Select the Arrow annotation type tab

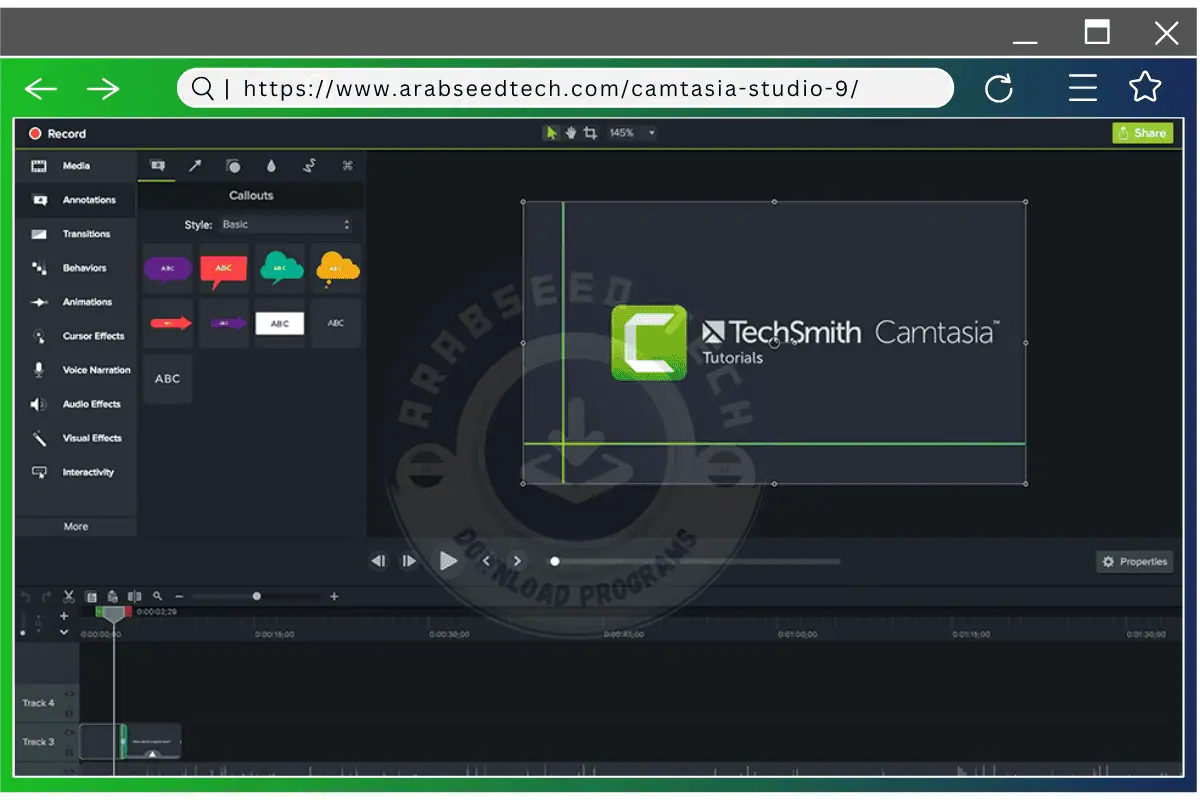click(x=196, y=165)
